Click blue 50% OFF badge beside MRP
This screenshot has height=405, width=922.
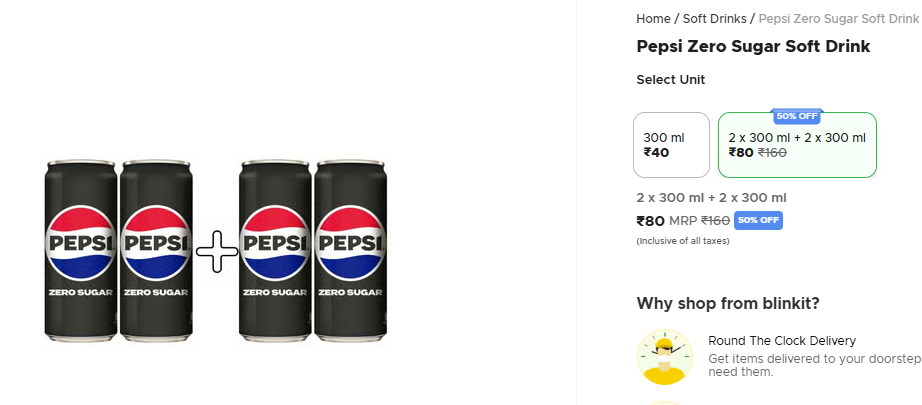coord(758,220)
